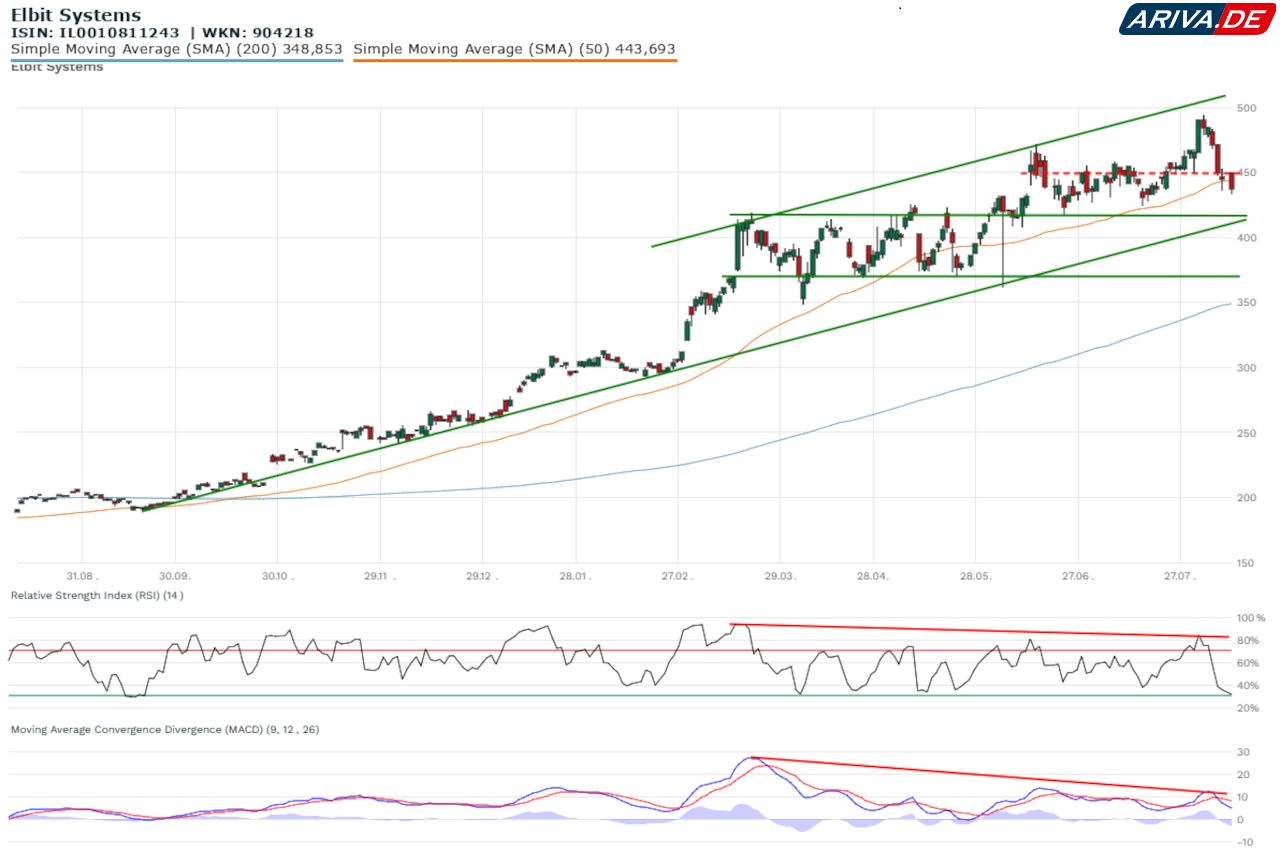Click the 300 price axis label
The width and height of the screenshot is (1280, 850).
[x=1246, y=368]
